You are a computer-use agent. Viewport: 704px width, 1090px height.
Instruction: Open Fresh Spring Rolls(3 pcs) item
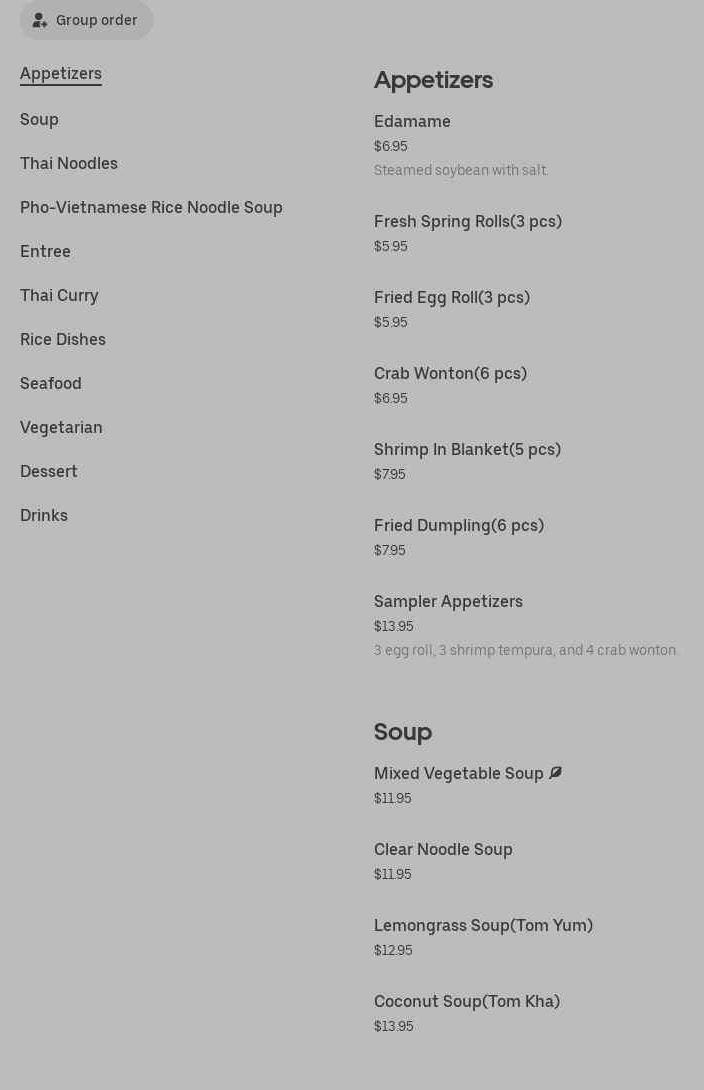point(468,222)
